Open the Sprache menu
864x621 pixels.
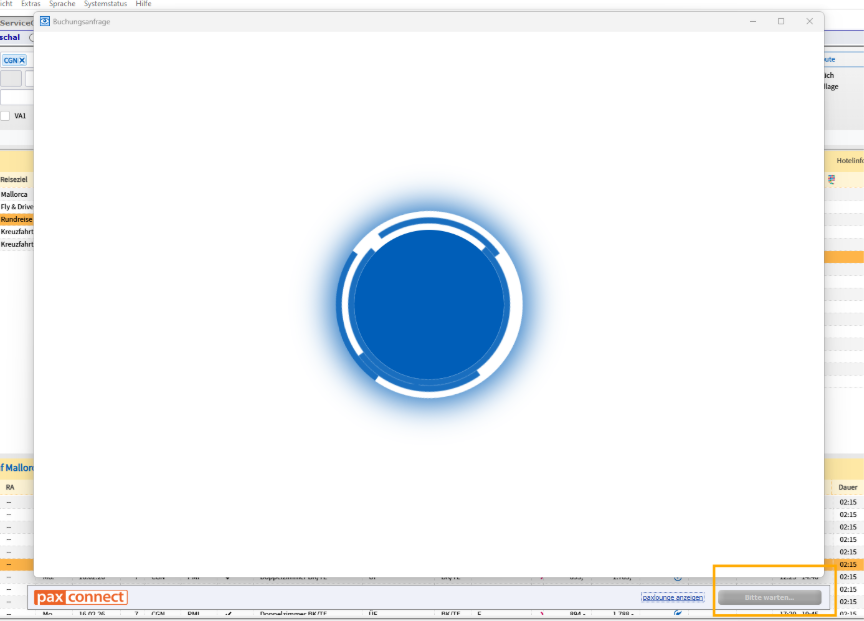click(62, 3)
